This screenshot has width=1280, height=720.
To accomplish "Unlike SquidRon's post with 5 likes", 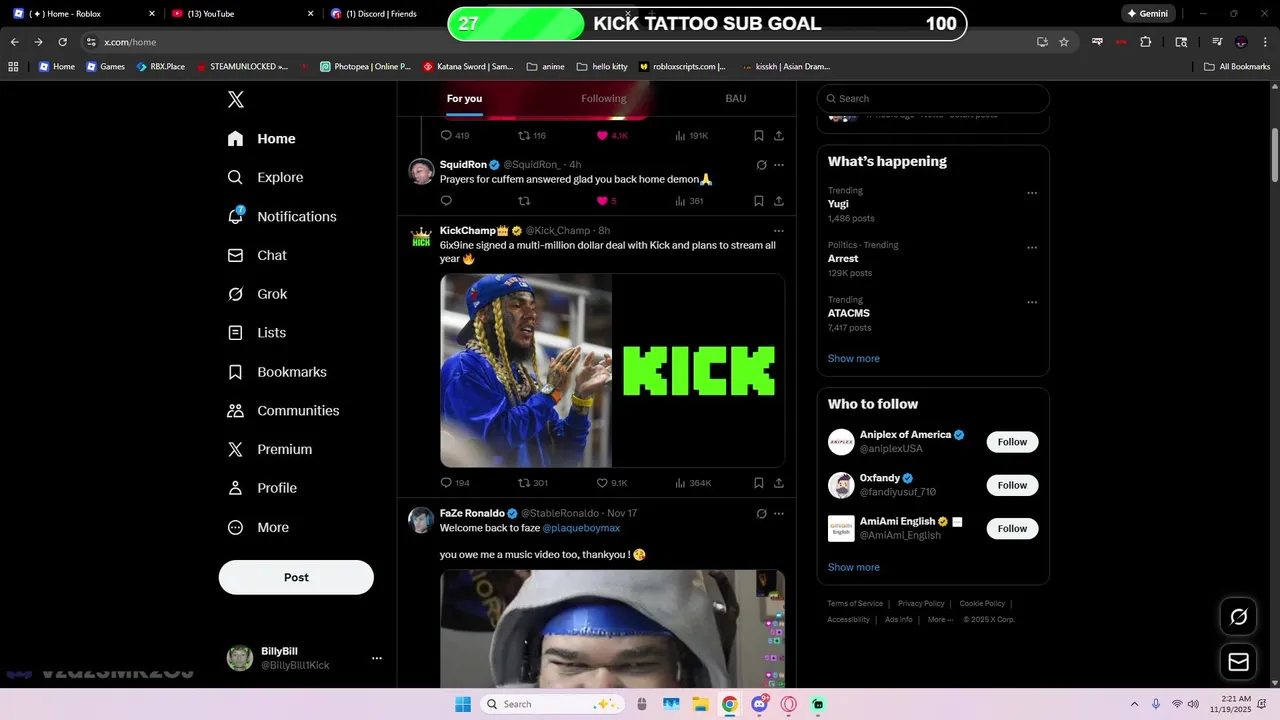I will (606, 201).
